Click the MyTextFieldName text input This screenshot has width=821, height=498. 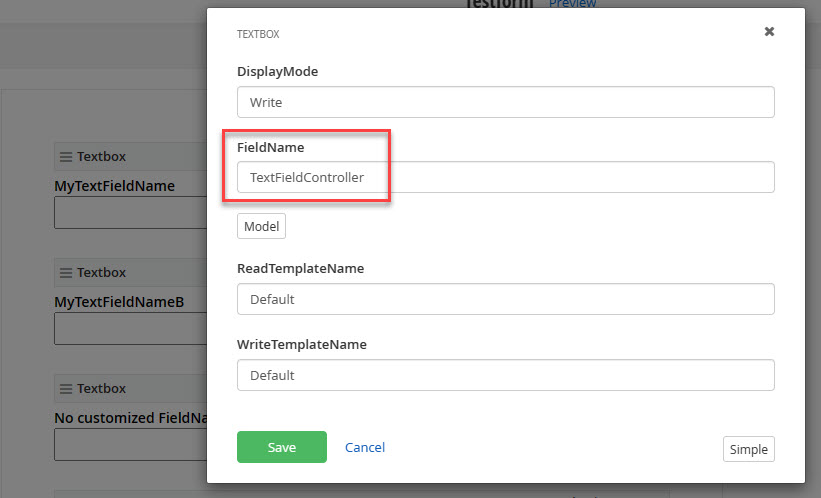coord(131,213)
